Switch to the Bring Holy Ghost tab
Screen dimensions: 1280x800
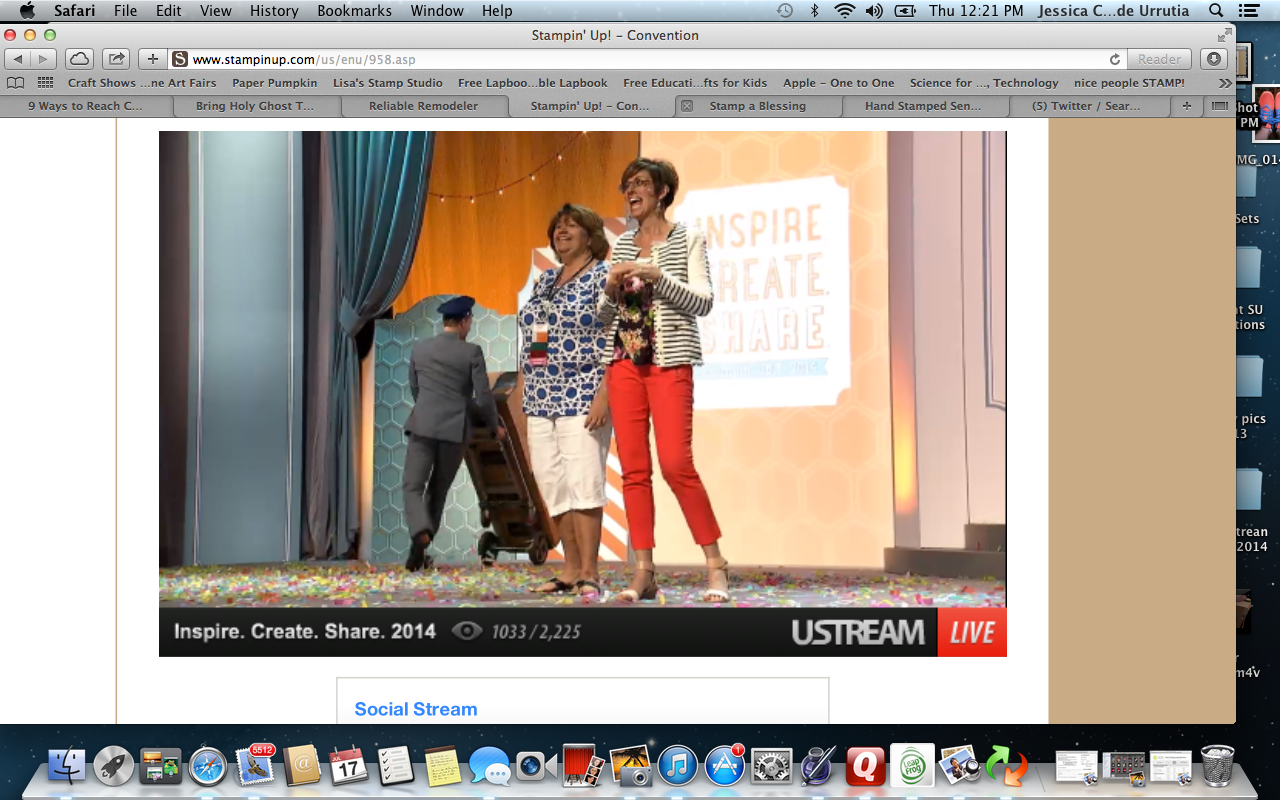click(x=255, y=106)
